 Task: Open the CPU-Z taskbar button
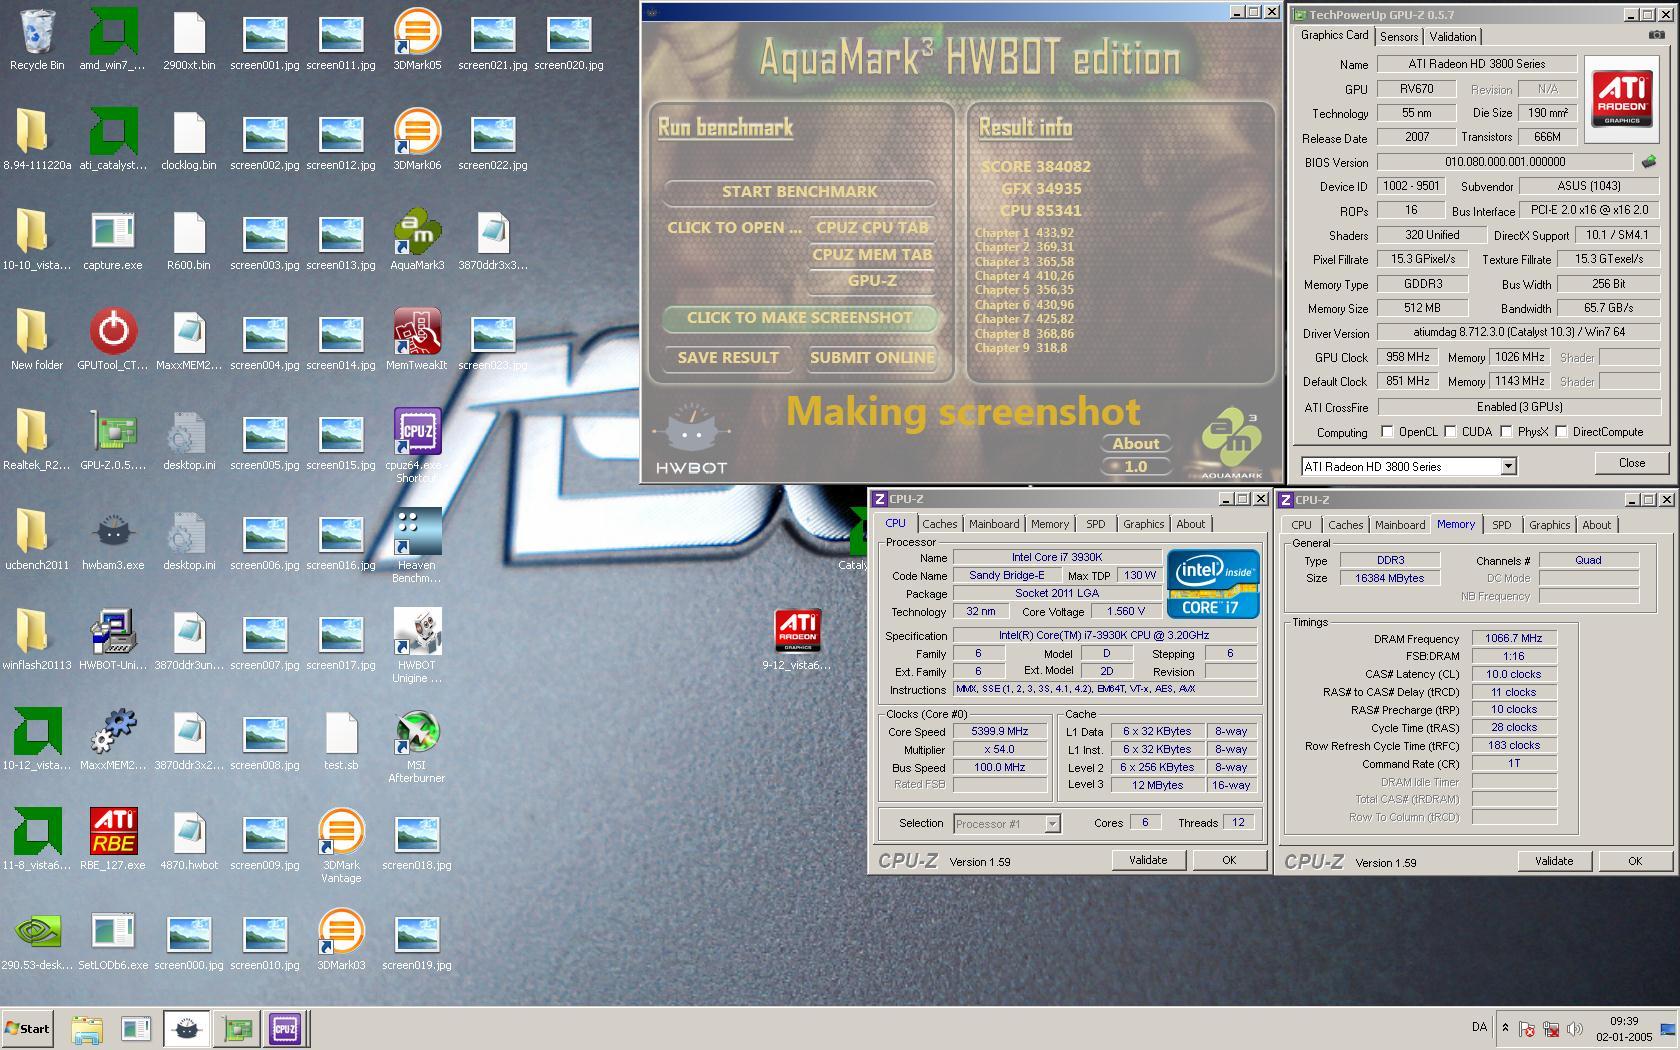(x=285, y=1028)
